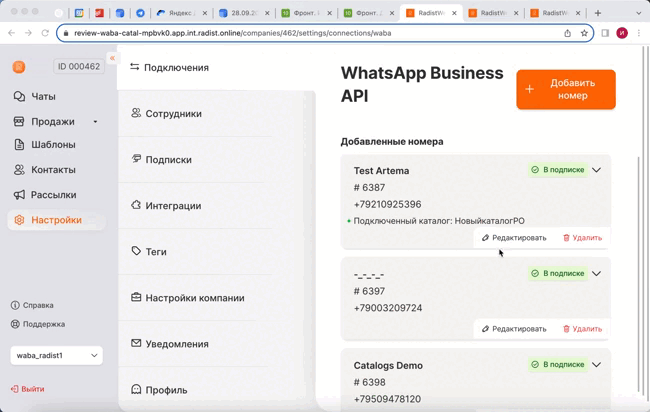The height and width of the screenshot is (412, 650).
Task: Open the browser three-dot menu
Action: (x=639, y=33)
